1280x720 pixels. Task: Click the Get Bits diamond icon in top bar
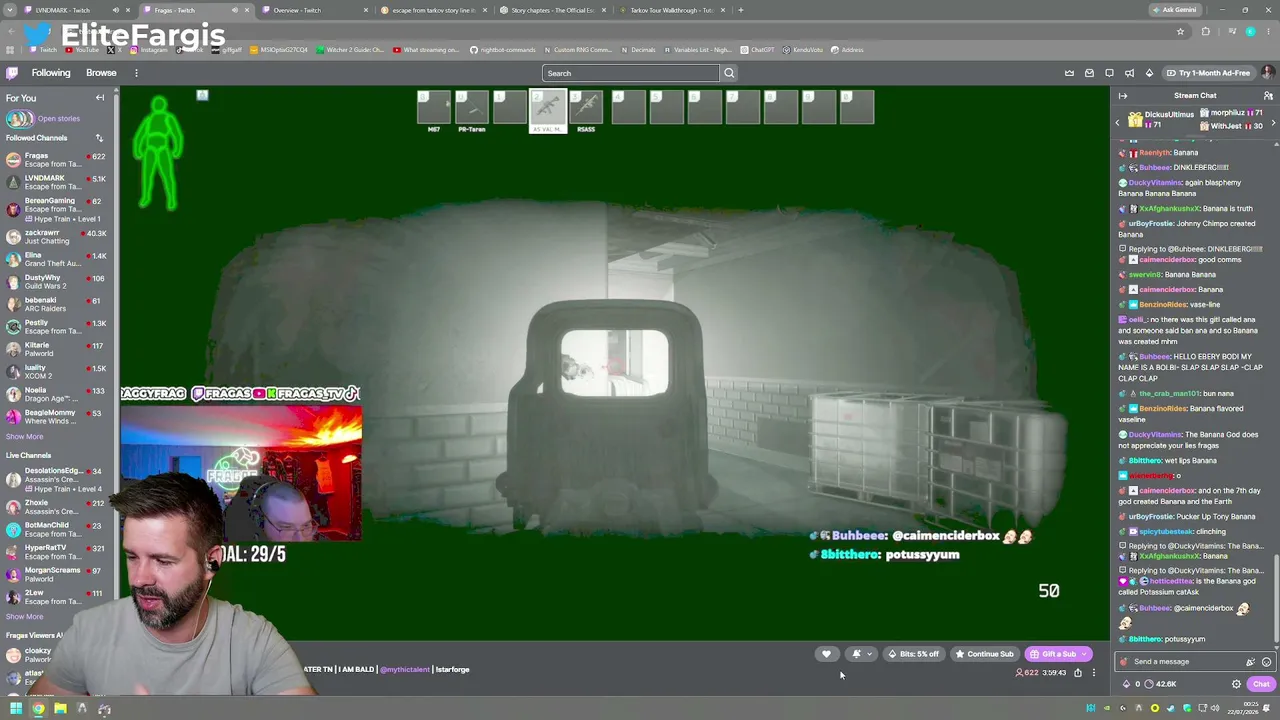click(1149, 73)
